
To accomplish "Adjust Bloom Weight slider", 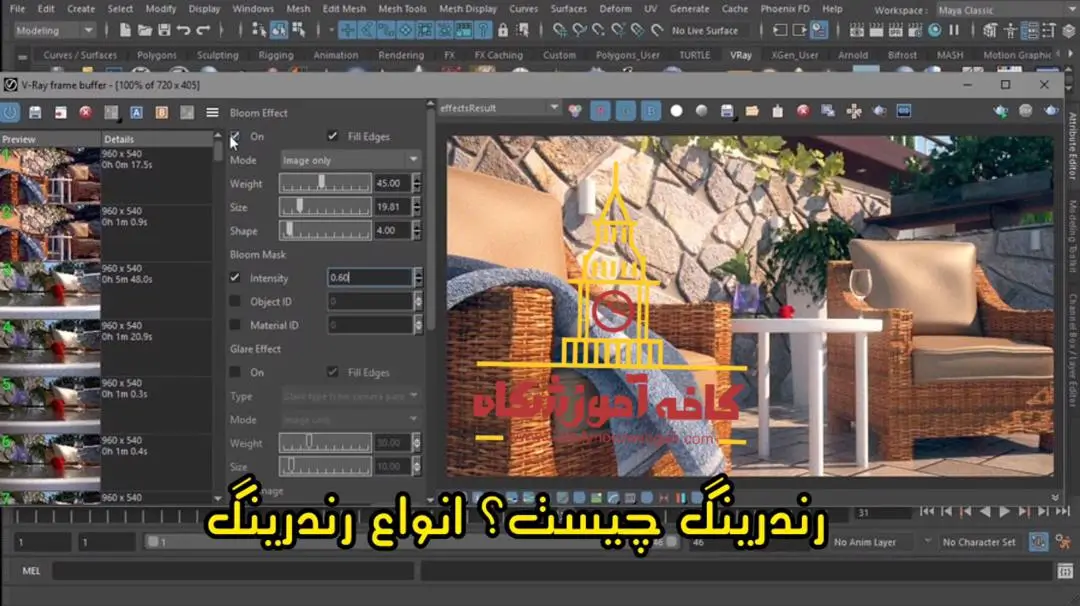I will point(324,183).
